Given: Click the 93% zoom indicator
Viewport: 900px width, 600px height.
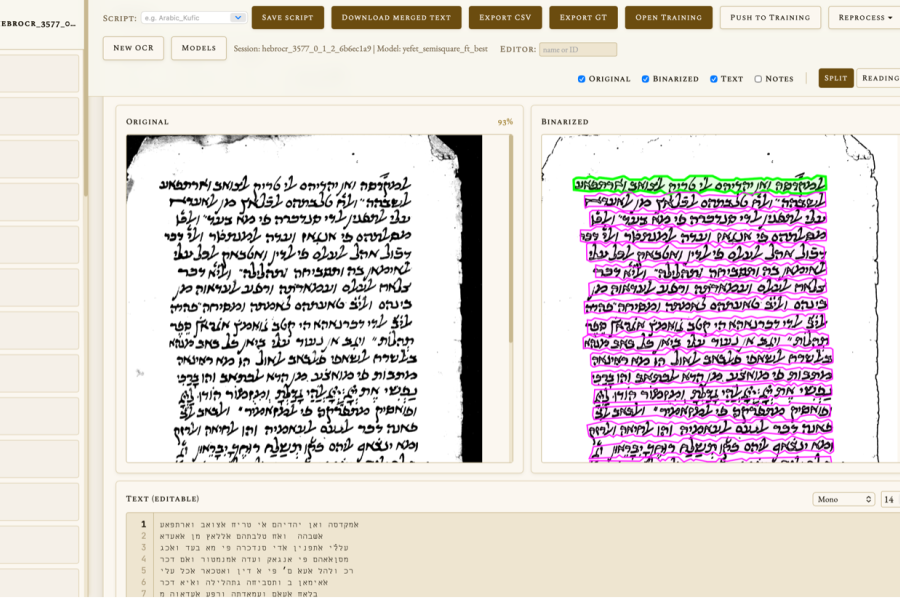Looking at the screenshot, I should 505,122.
